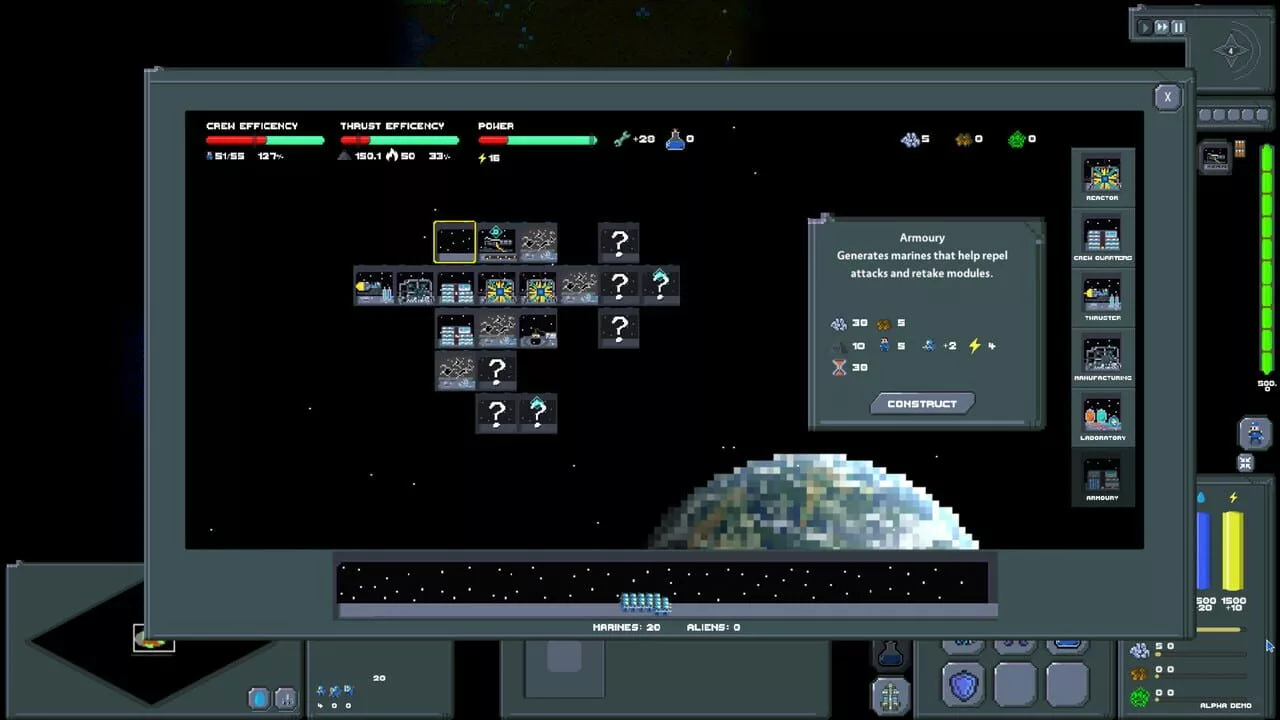Click the lightning power cost icon in the Armoury panel
This screenshot has height=720, width=1280.
[x=975, y=346]
